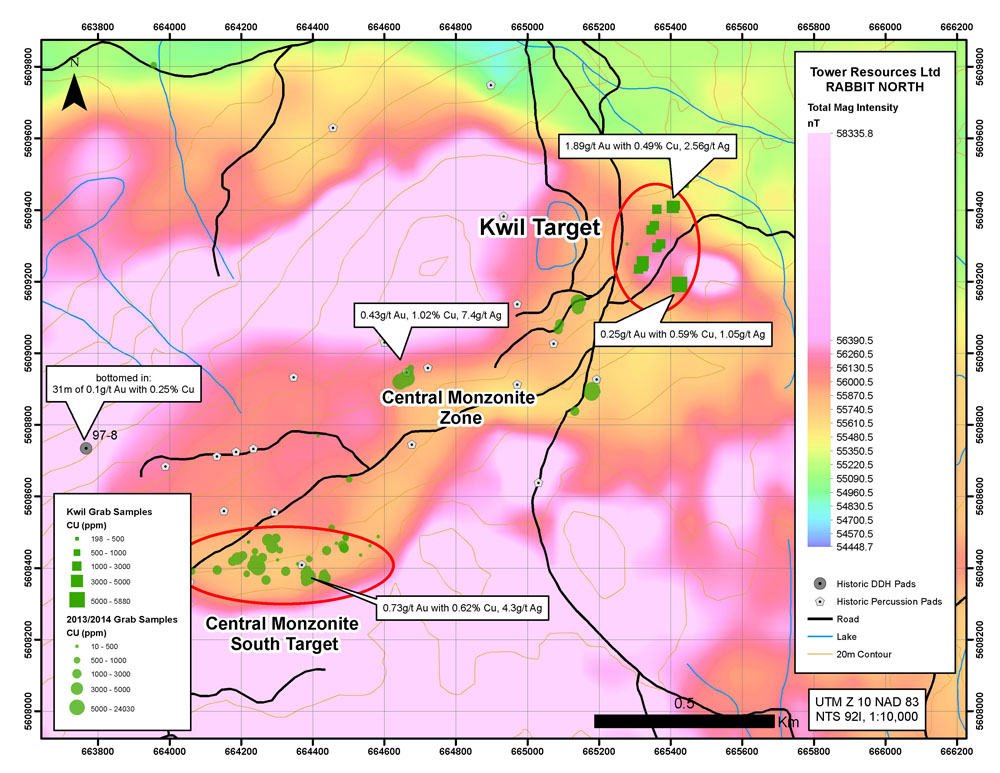Click the Central Monzonite Zone label
Image resolution: width=1000 pixels, height=773 pixels.
459,407
